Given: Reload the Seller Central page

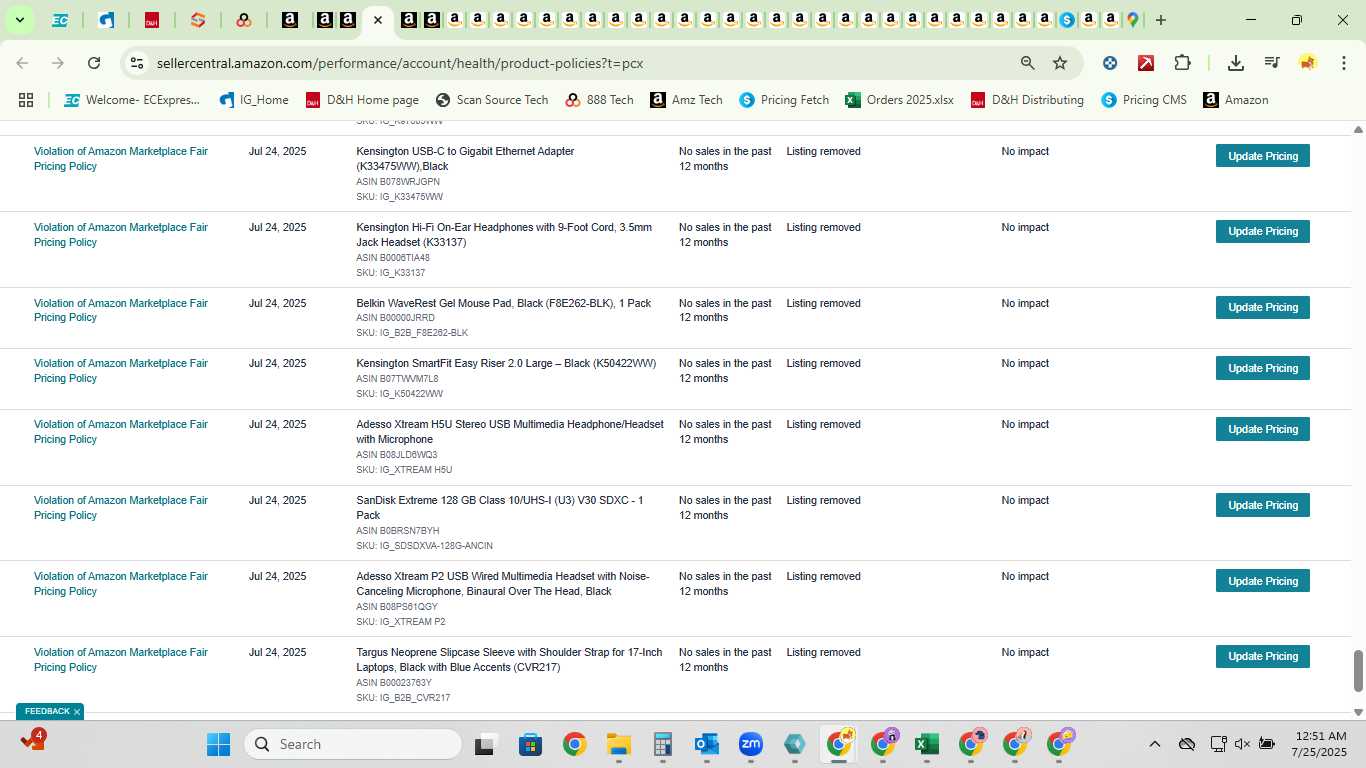Looking at the screenshot, I should (94, 63).
